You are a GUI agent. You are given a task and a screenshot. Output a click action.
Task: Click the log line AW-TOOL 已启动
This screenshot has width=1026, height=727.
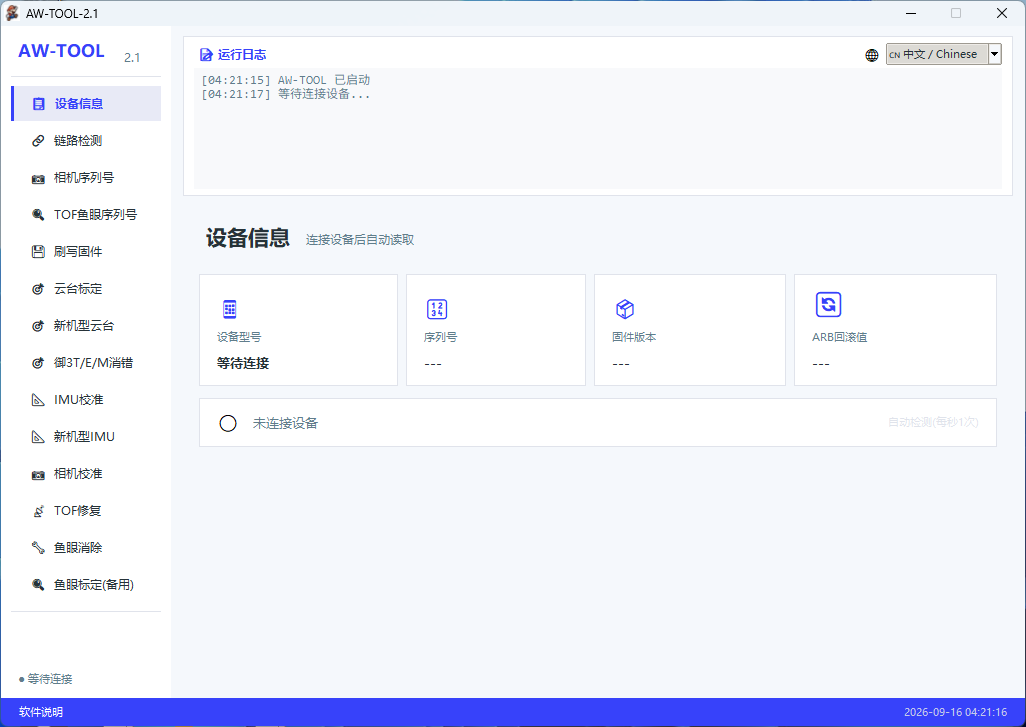285,80
